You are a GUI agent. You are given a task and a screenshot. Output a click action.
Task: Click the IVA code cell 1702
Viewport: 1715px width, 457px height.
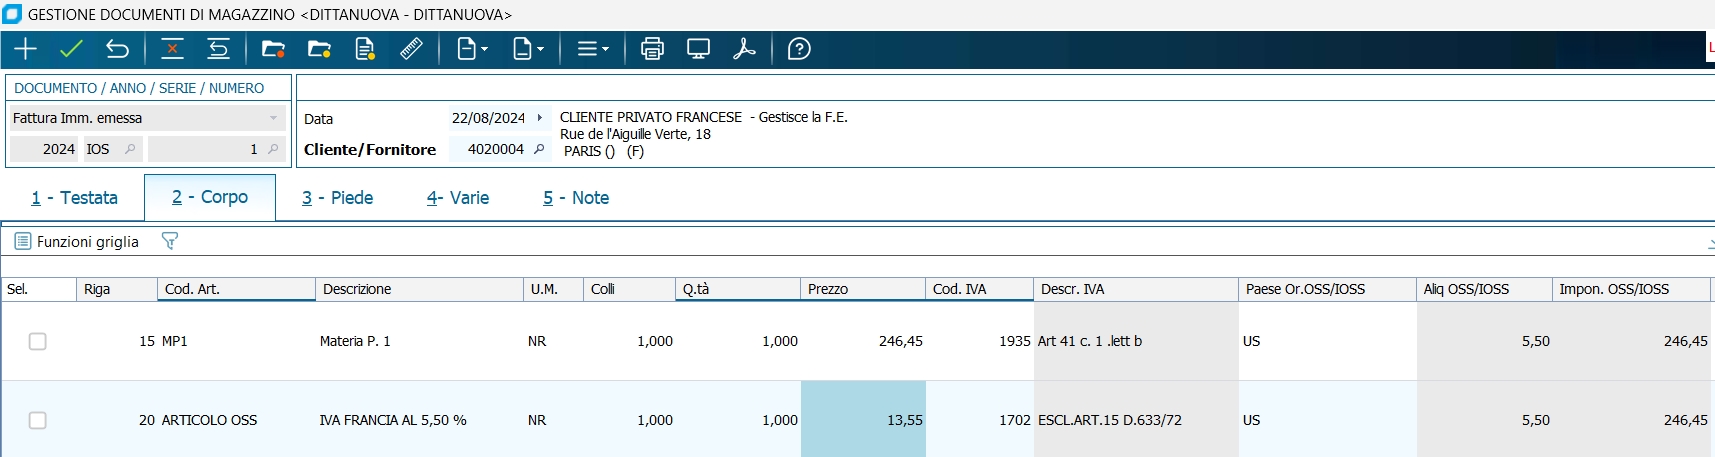pyautogui.click(x=980, y=420)
